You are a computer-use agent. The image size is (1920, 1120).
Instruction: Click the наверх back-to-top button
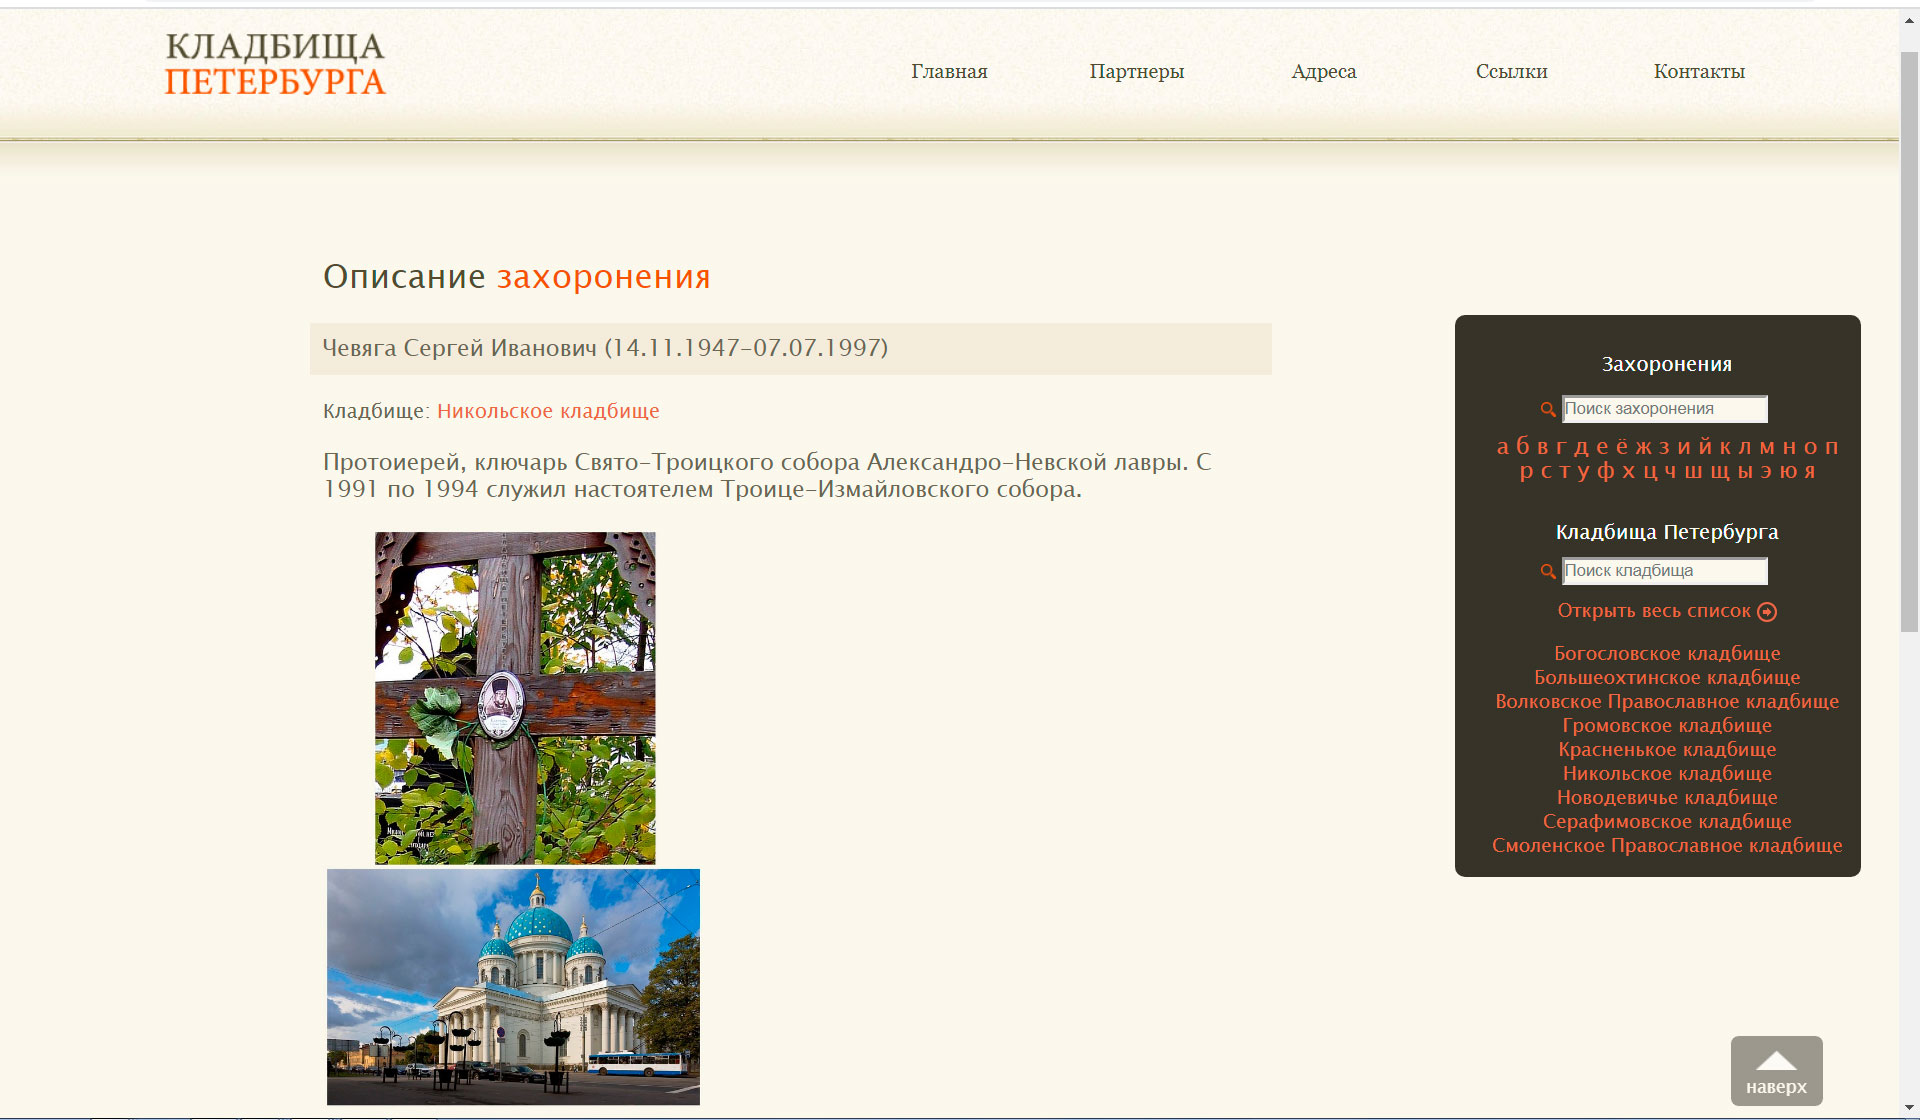point(1776,1071)
